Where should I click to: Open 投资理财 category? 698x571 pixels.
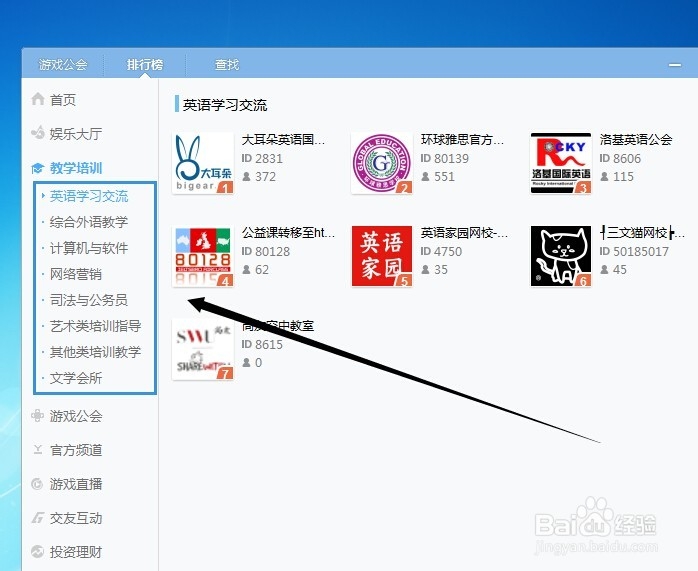pyautogui.click(x=76, y=552)
